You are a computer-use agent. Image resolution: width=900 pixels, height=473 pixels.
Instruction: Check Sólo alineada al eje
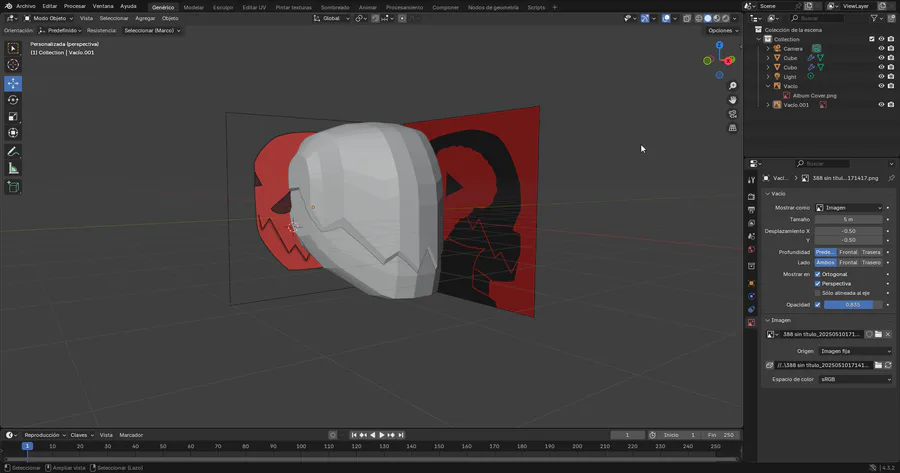tap(817, 293)
